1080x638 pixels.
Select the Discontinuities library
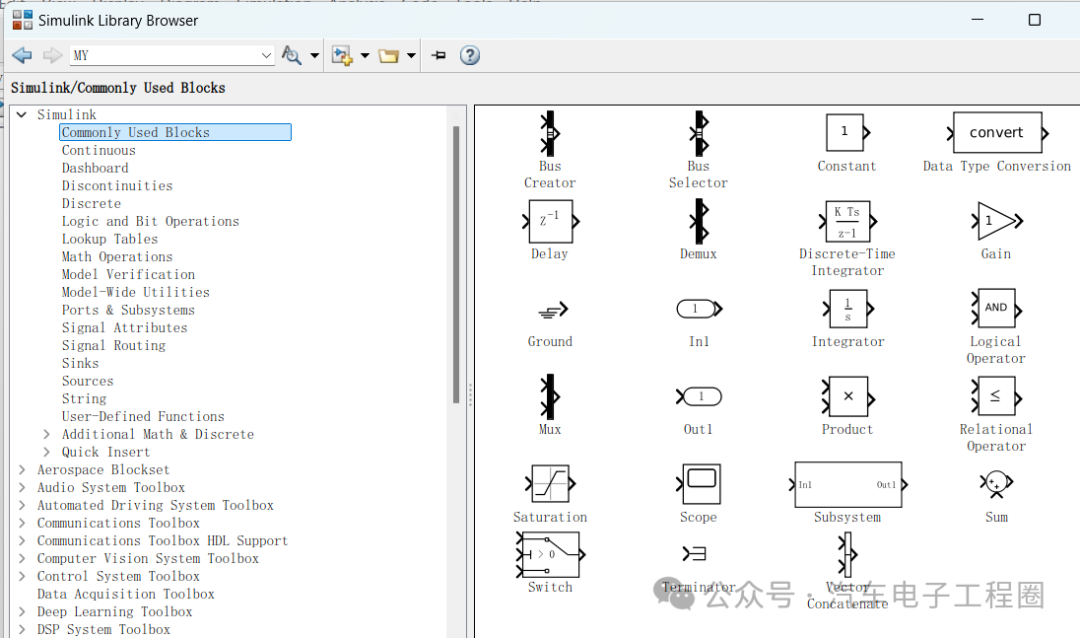pos(117,186)
